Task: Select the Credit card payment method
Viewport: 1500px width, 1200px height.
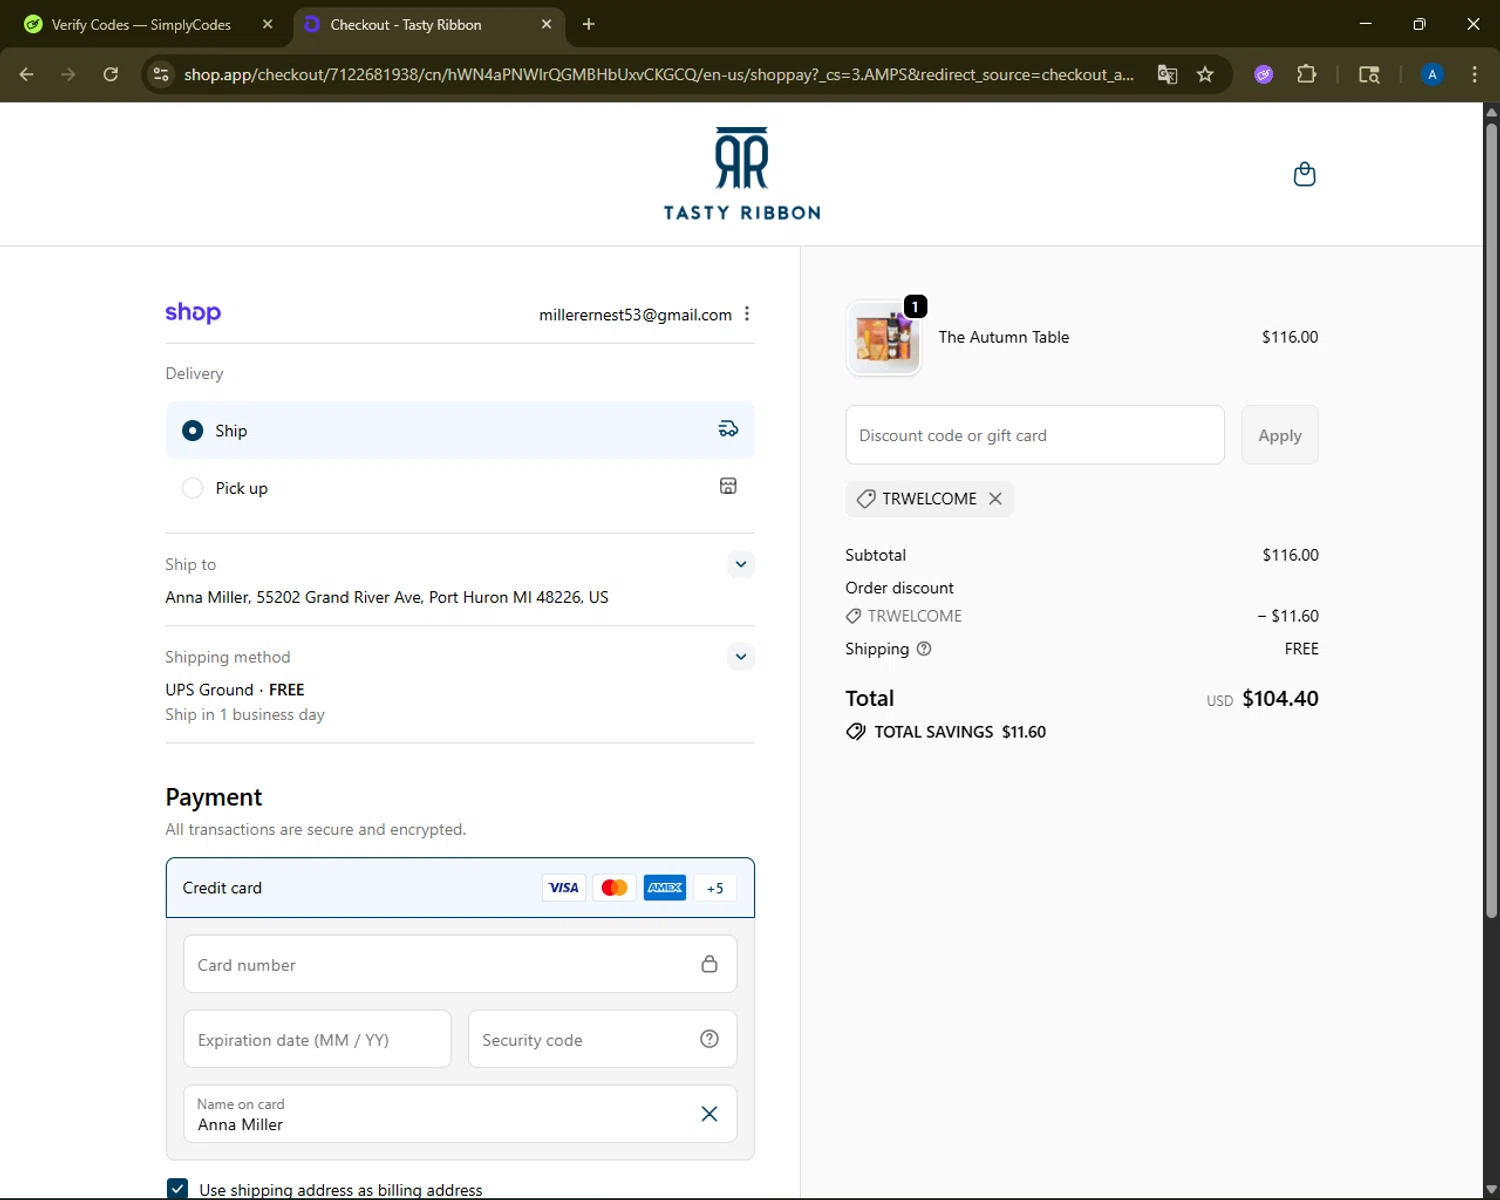Action: 460,887
